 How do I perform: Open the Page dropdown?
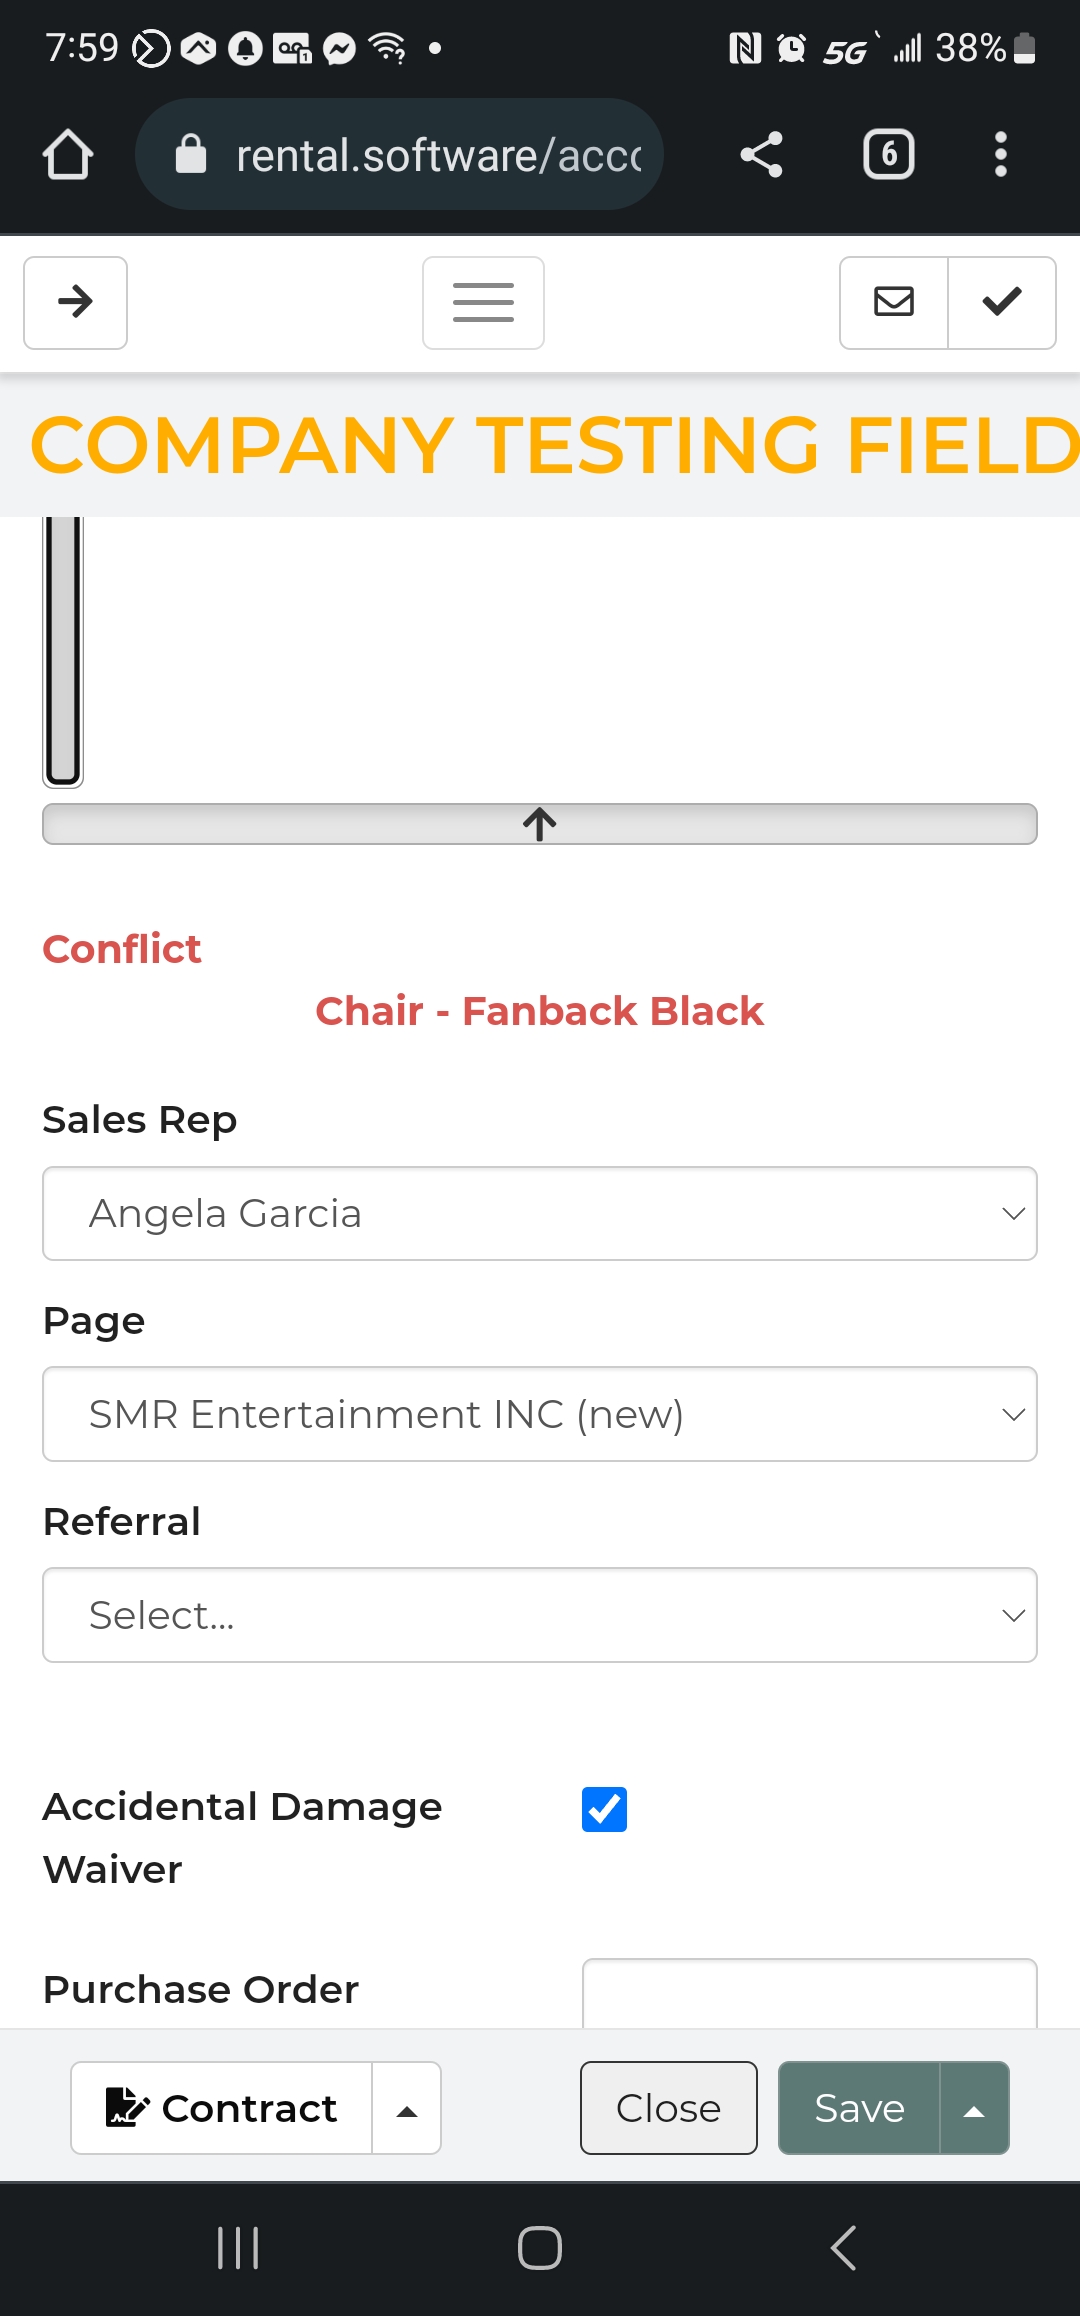point(540,1414)
